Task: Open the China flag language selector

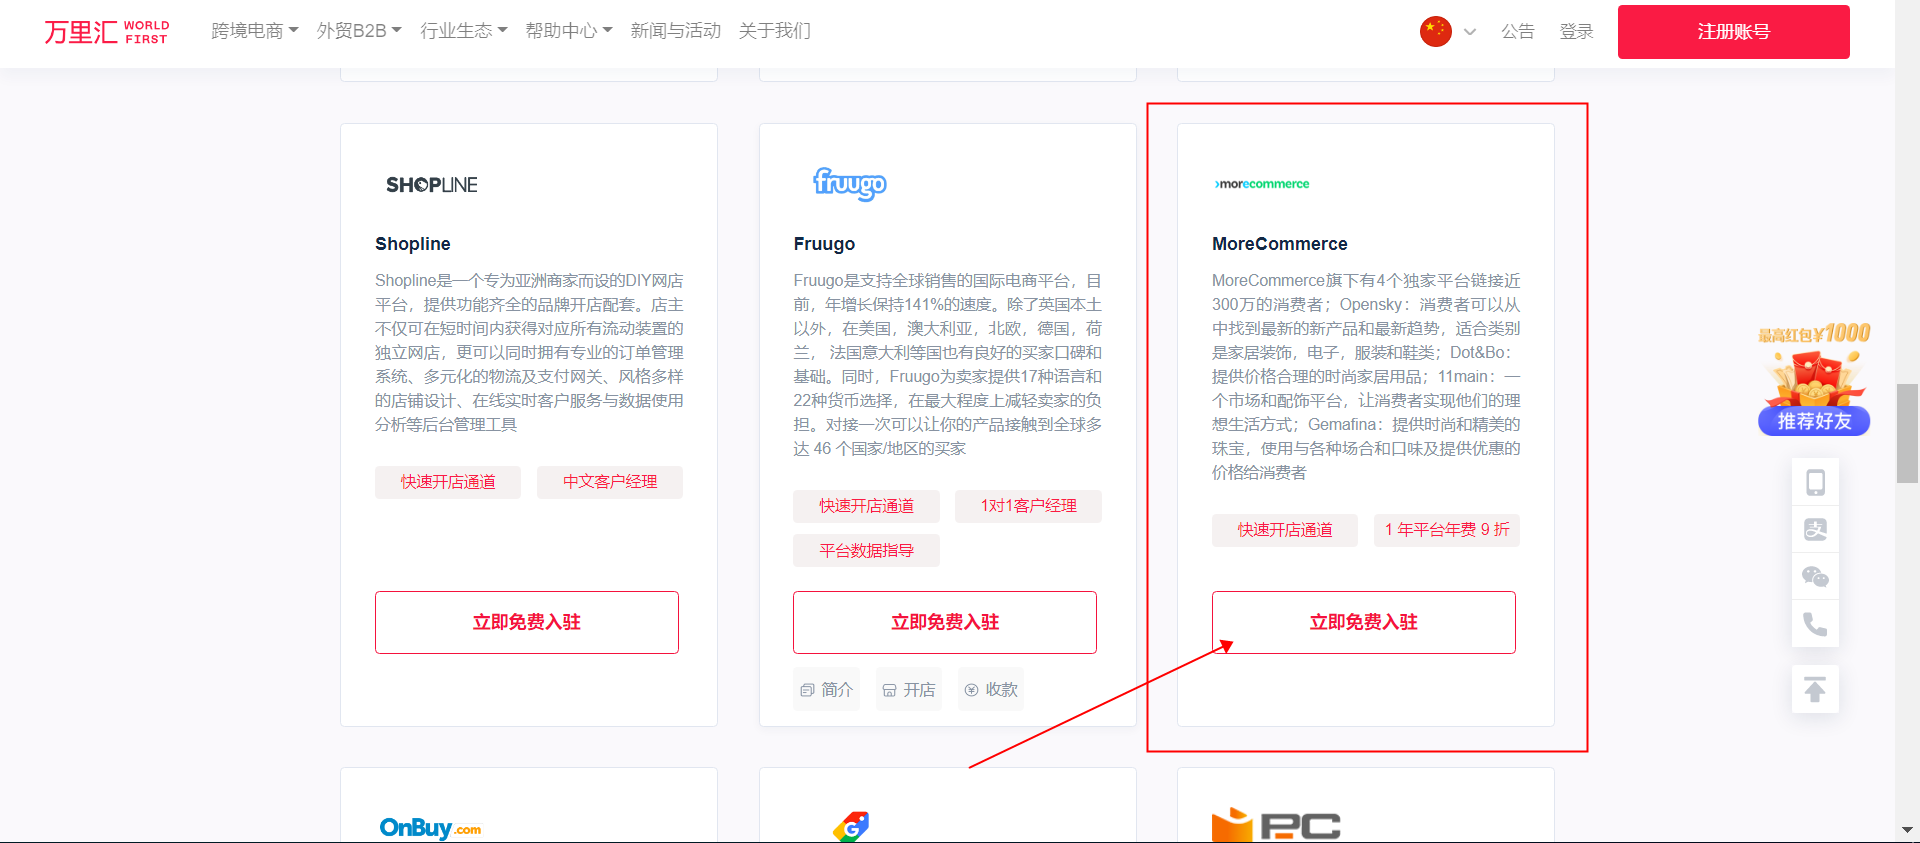Action: coord(1436,32)
